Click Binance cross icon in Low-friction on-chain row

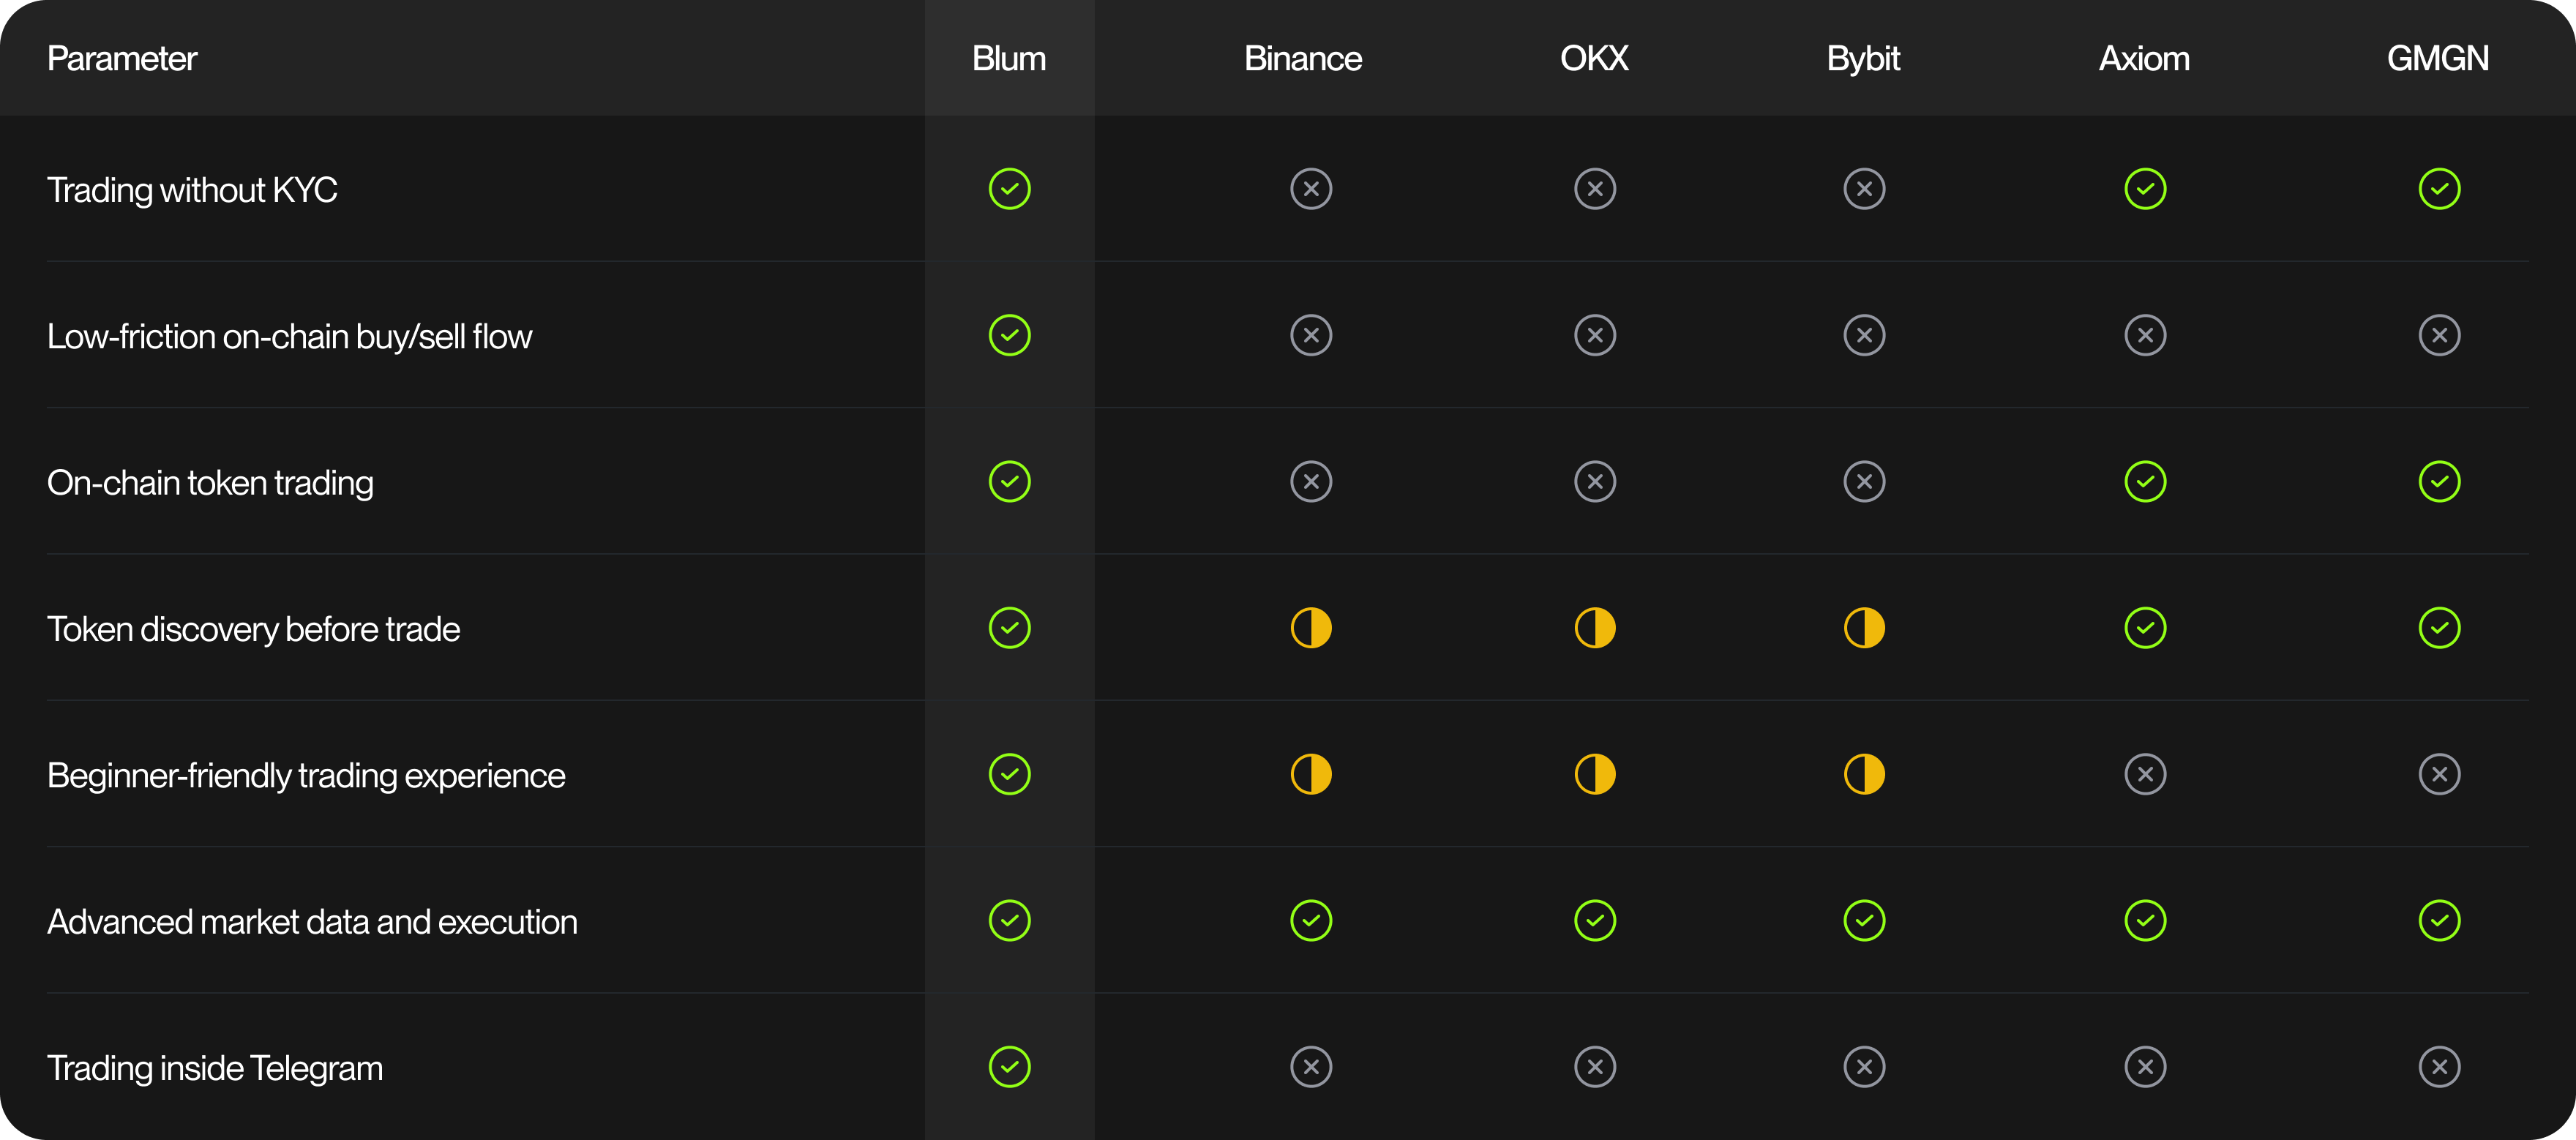(1310, 335)
